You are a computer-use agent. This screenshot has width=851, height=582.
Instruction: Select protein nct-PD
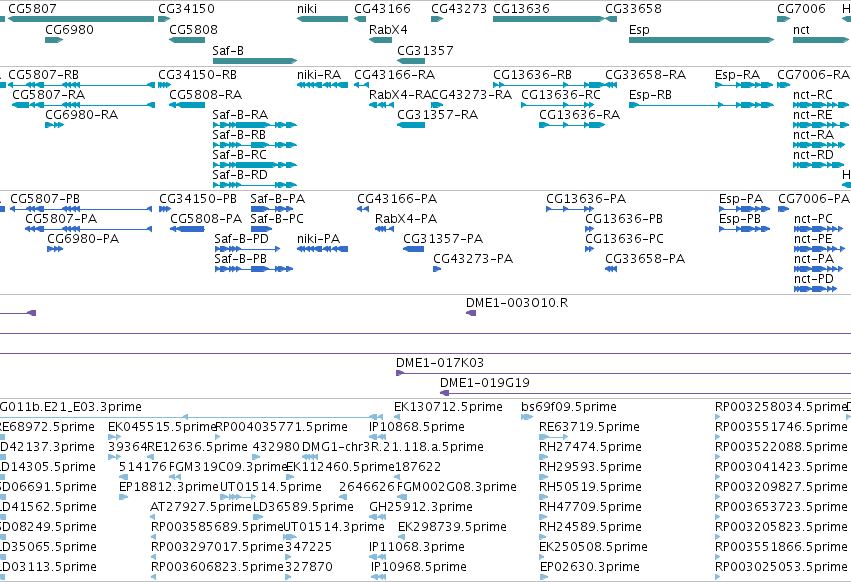[x=815, y=289]
